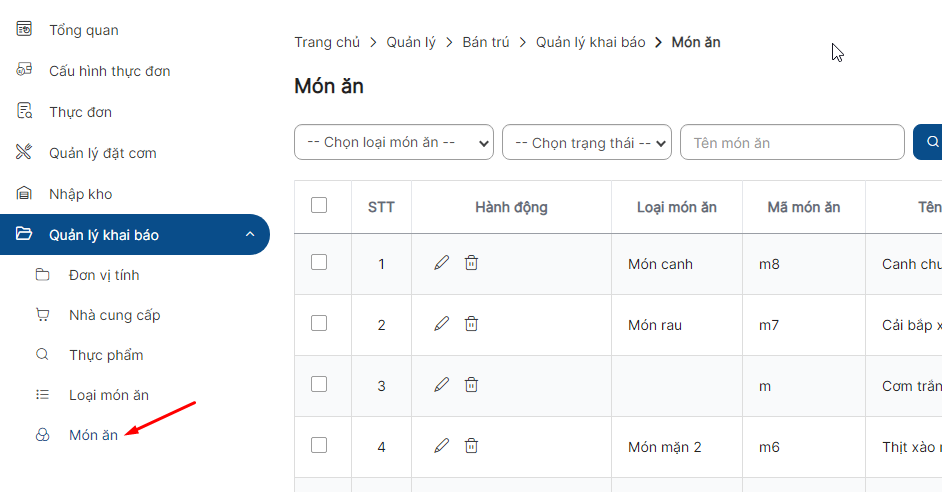Collapse the Quản lý khai báo menu
The image size is (942, 492).
tap(250, 234)
